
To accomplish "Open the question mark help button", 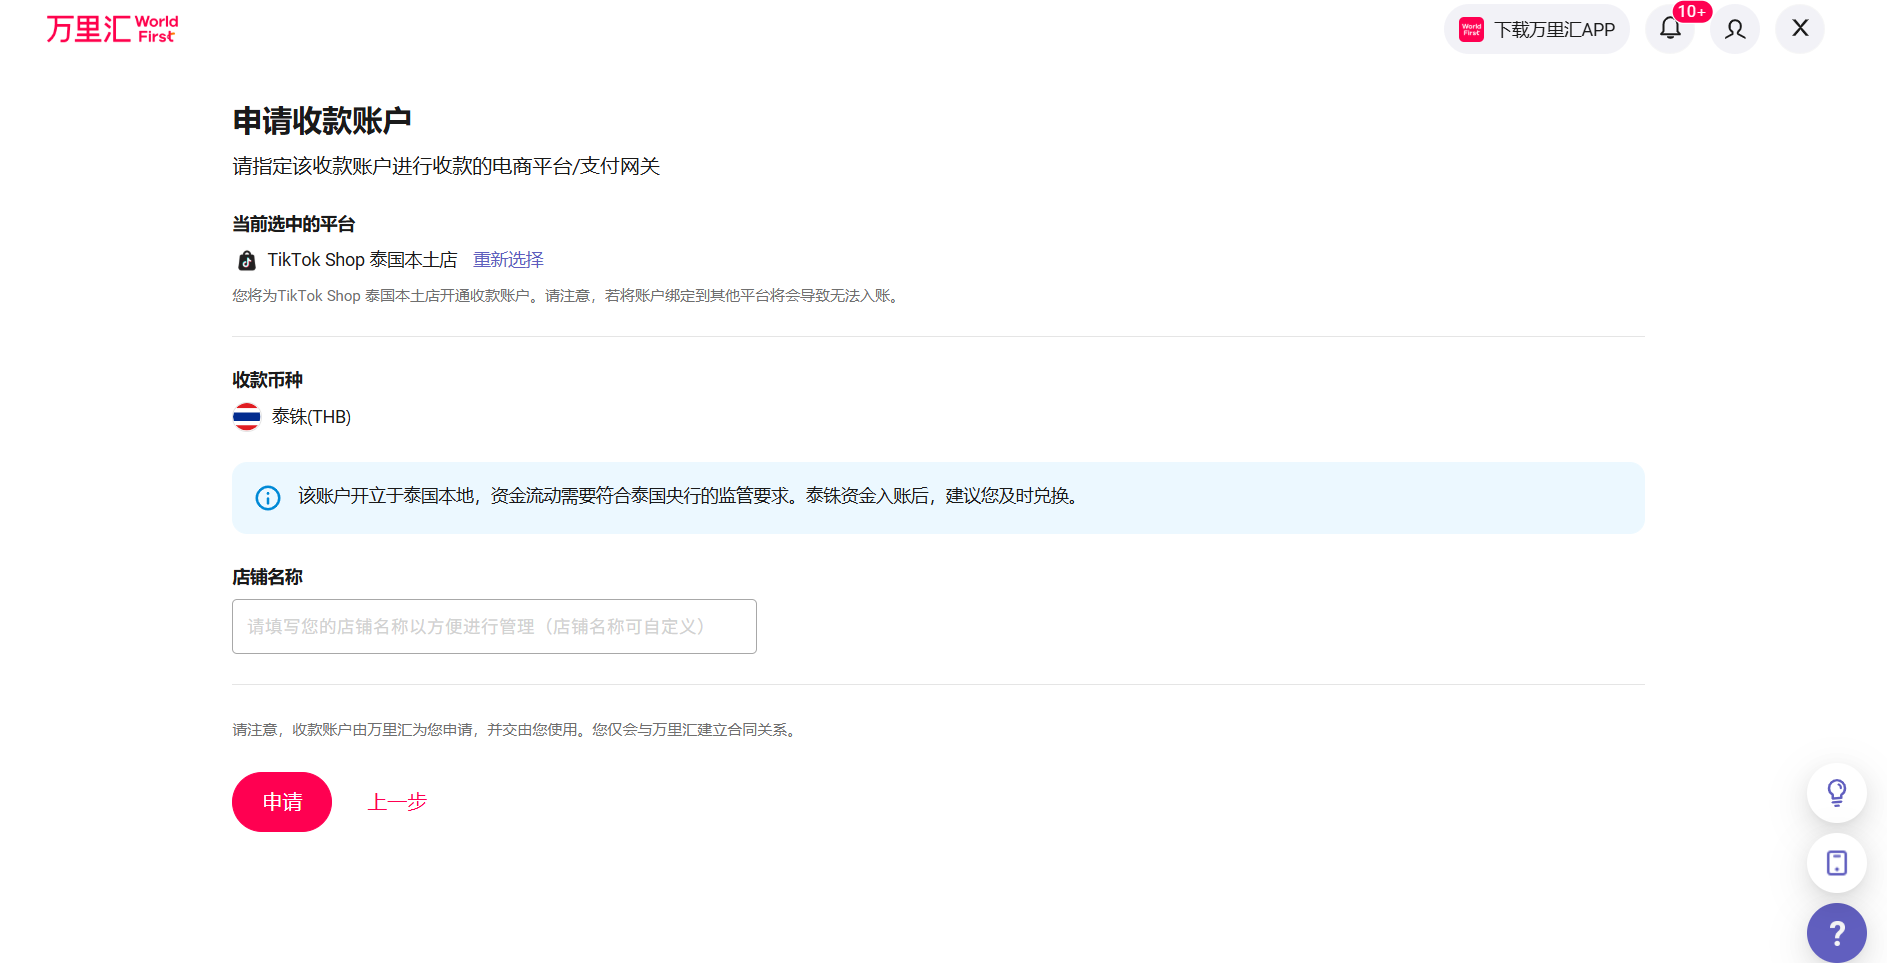I will pos(1837,933).
